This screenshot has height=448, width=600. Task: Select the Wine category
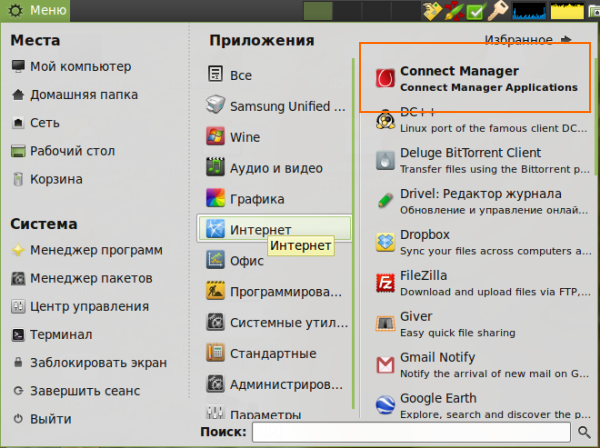tap(244, 137)
